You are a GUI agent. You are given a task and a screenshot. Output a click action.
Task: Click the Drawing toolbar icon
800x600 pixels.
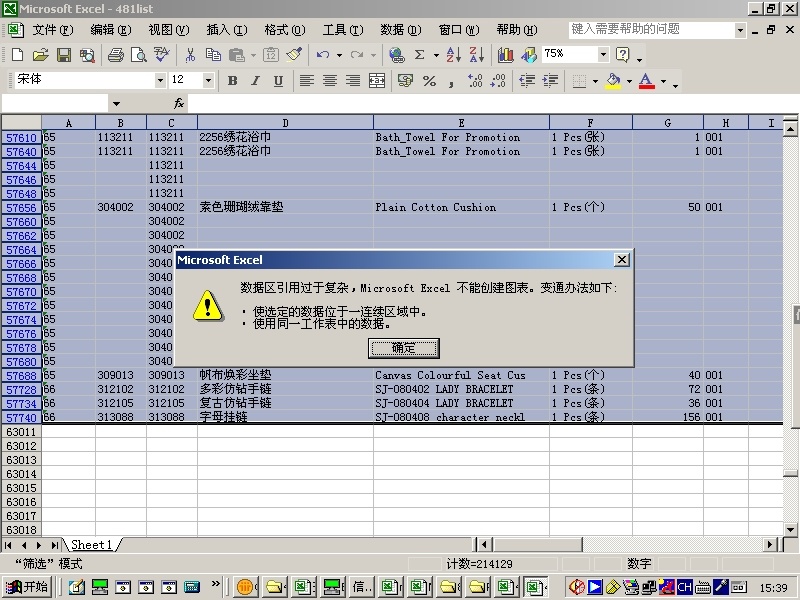pyautogui.click(x=529, y=55)
